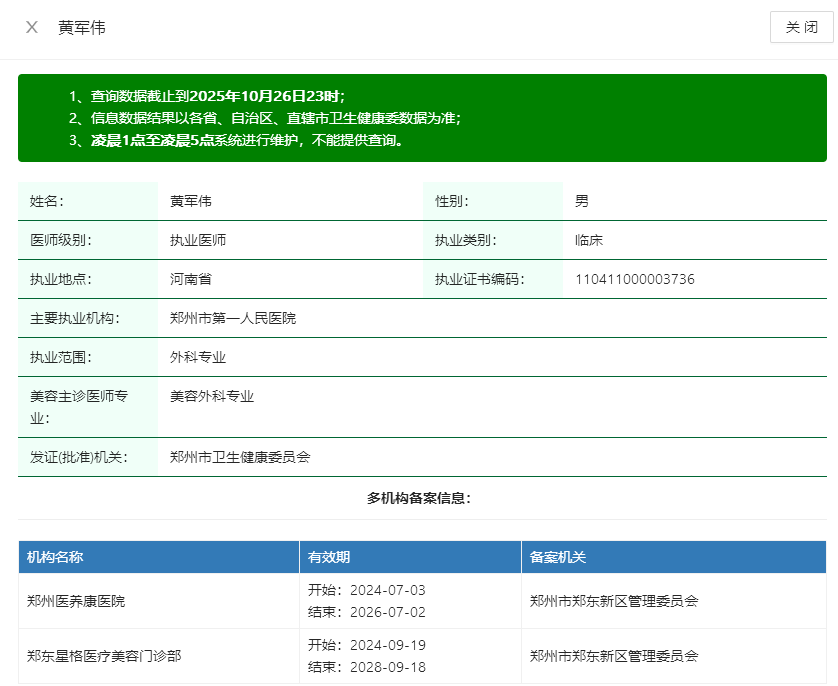This screenshot has width=838, height=686.
Task: Click the 执业医师 value in 医师级别 row
Action: pyautogui.click(x=198, y=240)
